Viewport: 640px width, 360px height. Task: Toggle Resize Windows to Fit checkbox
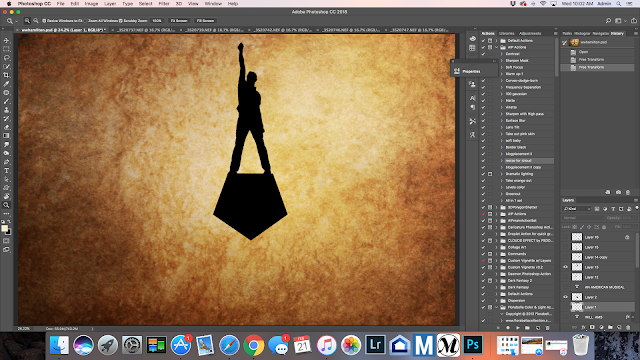[44, 20]
